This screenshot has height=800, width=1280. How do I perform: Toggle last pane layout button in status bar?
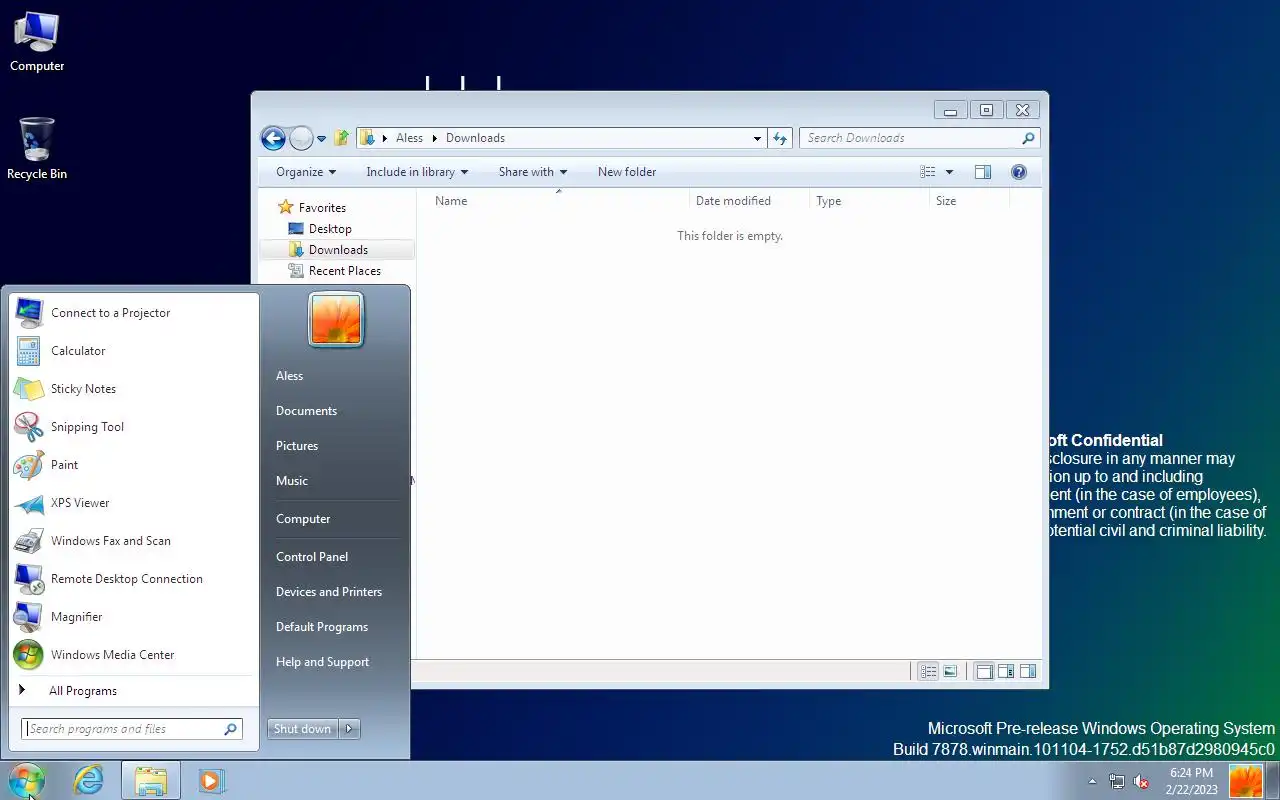pyautogui.click(x=1028, y=672)
